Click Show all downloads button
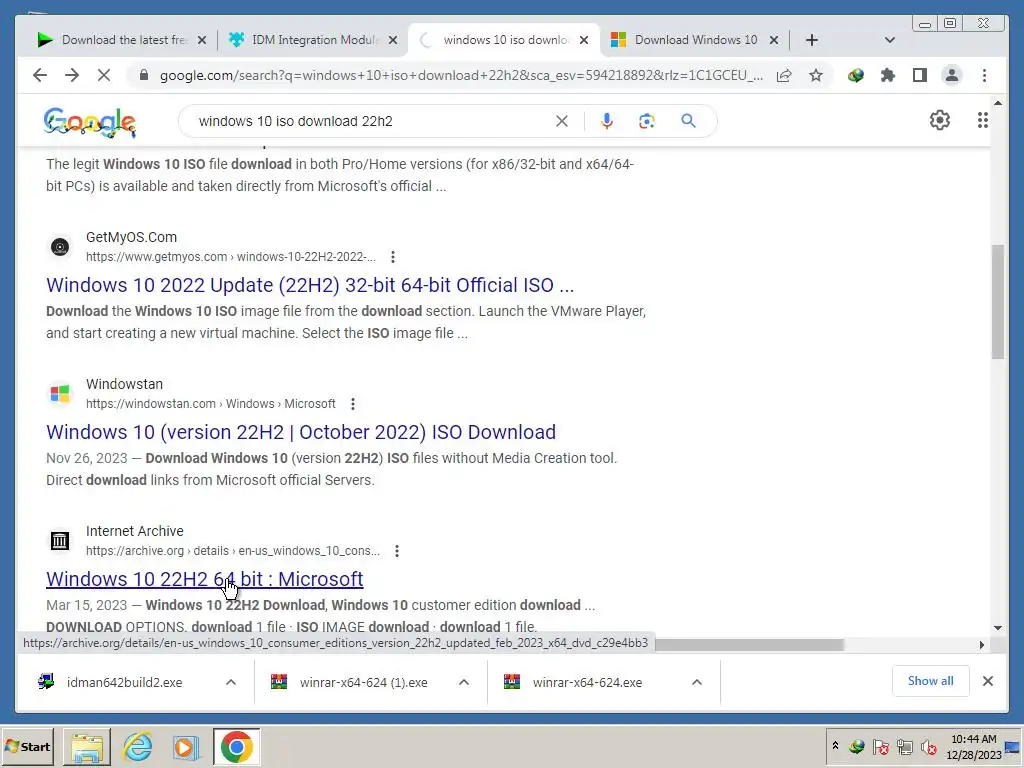Viewport: 1024px width, 768px height. pyautogui.click(x=931, y=681)
